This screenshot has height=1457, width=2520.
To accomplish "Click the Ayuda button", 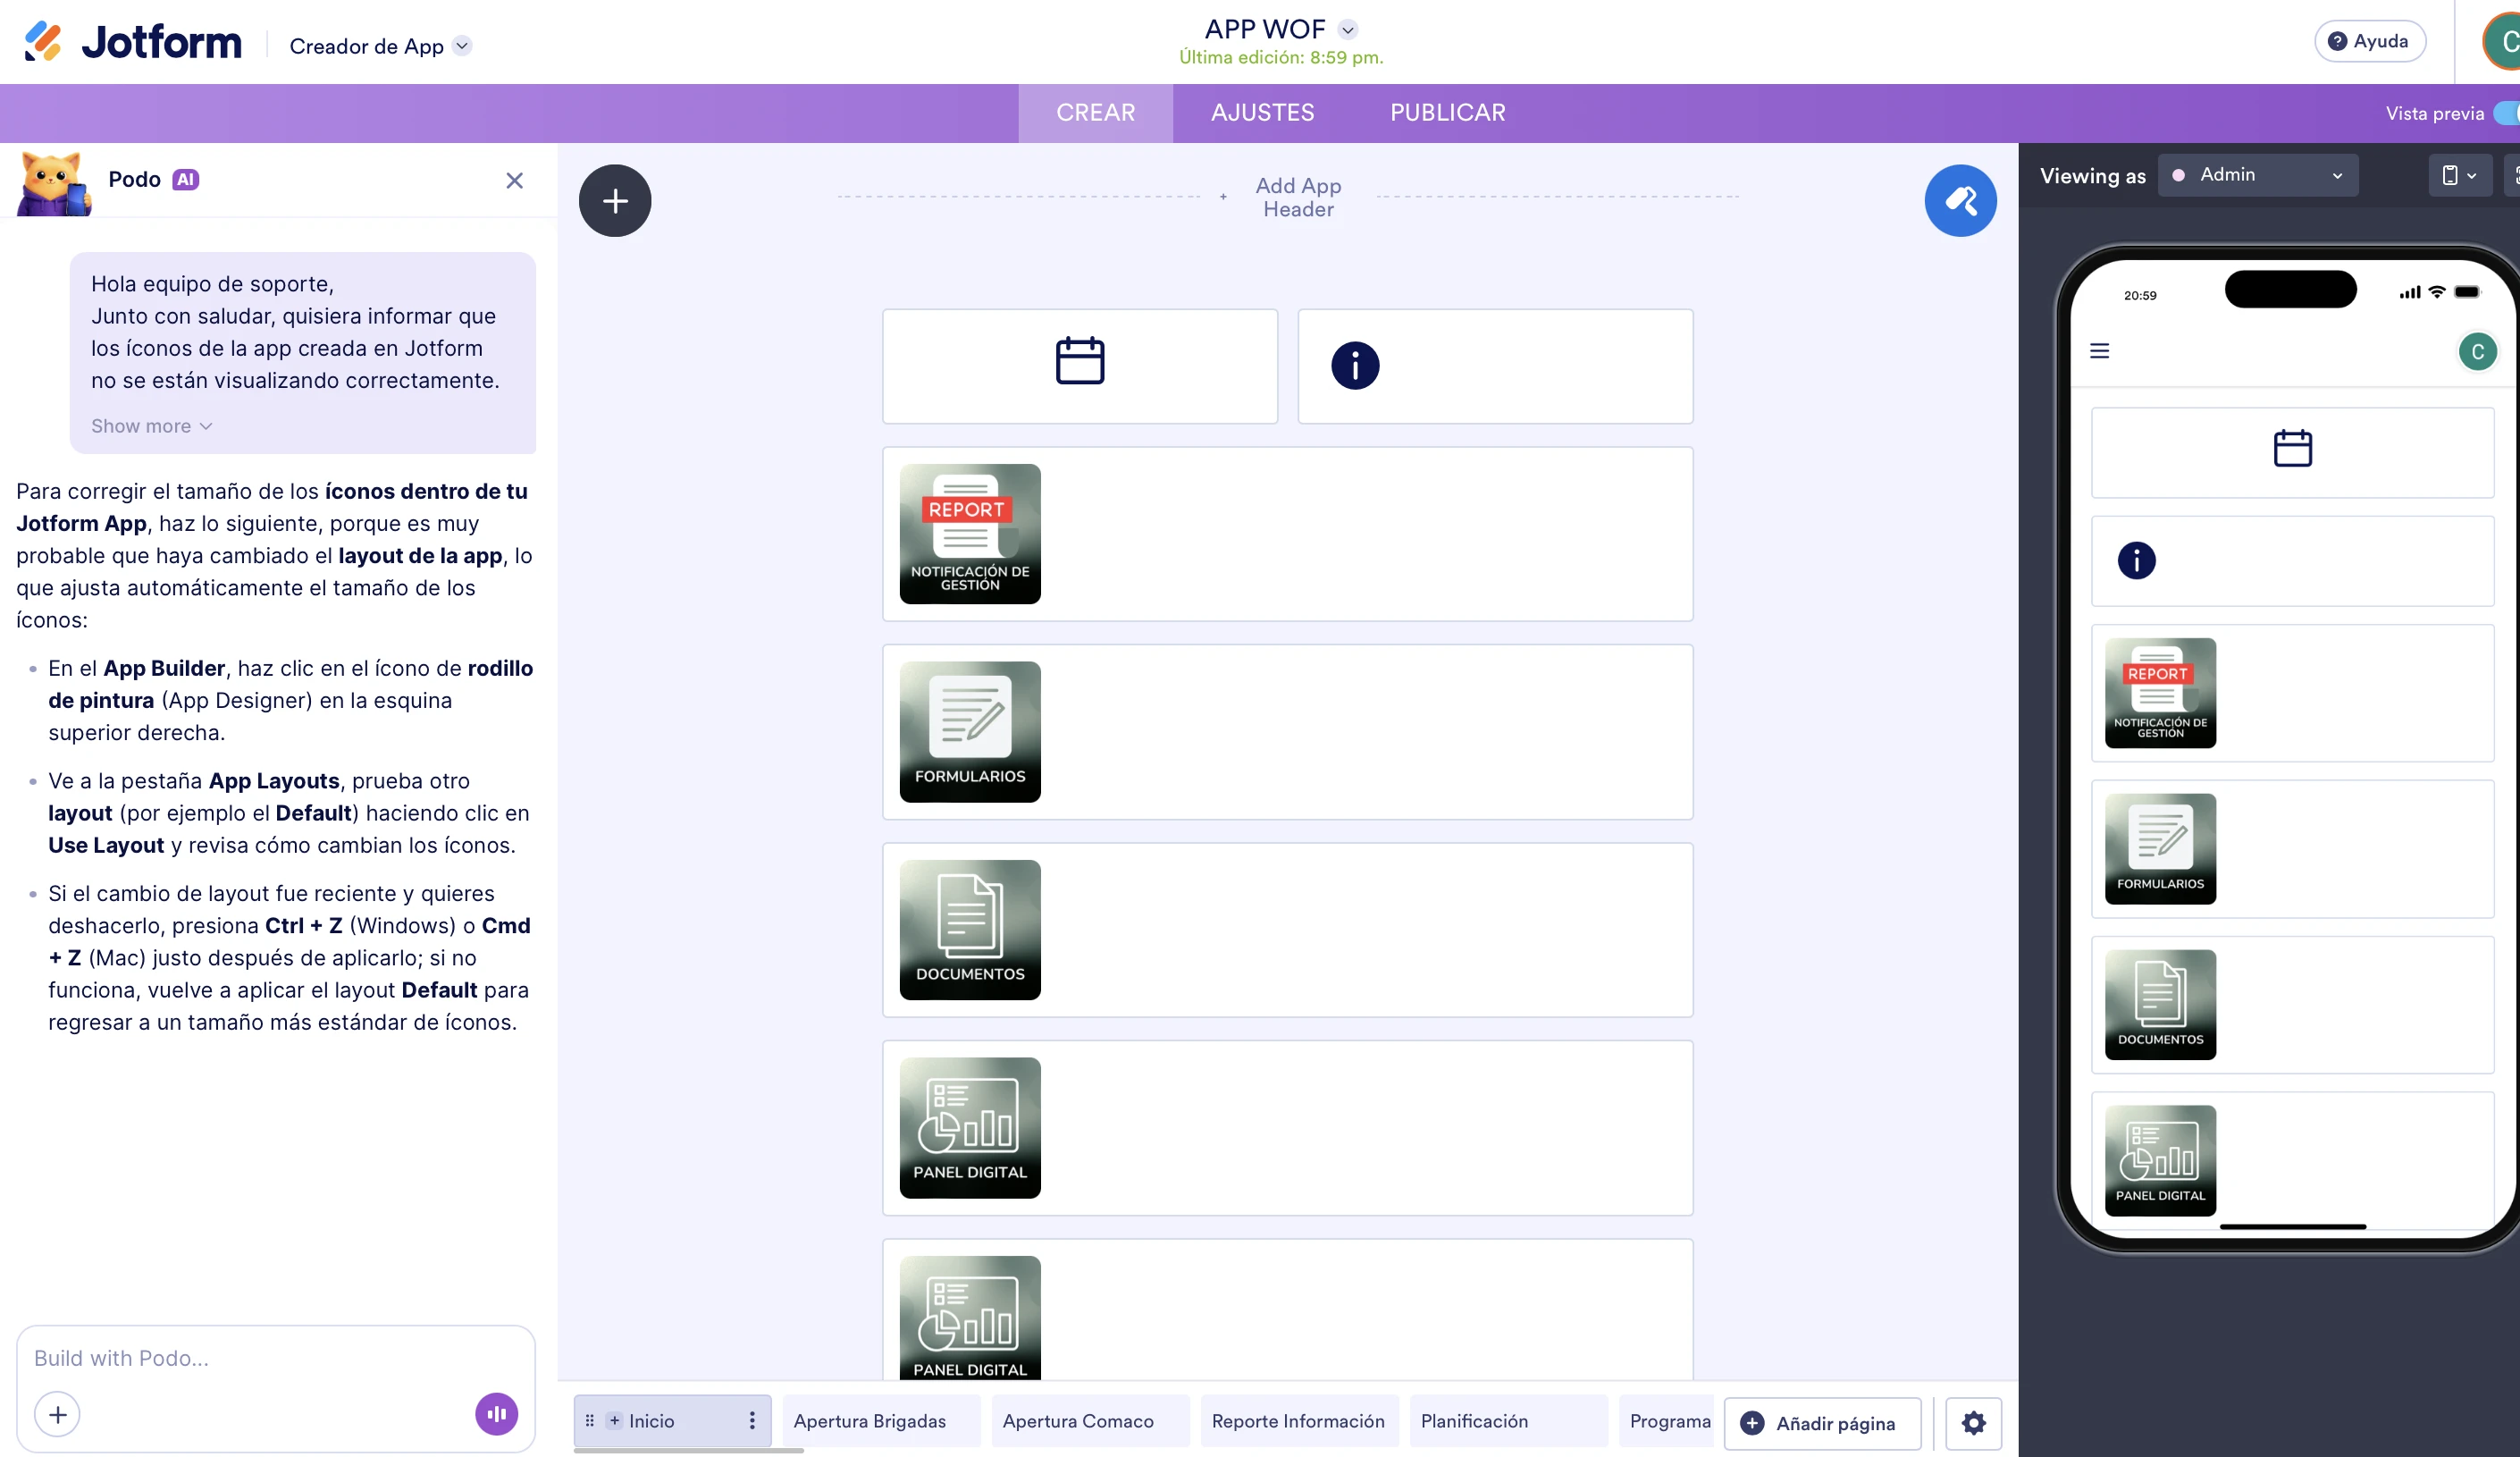I will (2369, 41).
